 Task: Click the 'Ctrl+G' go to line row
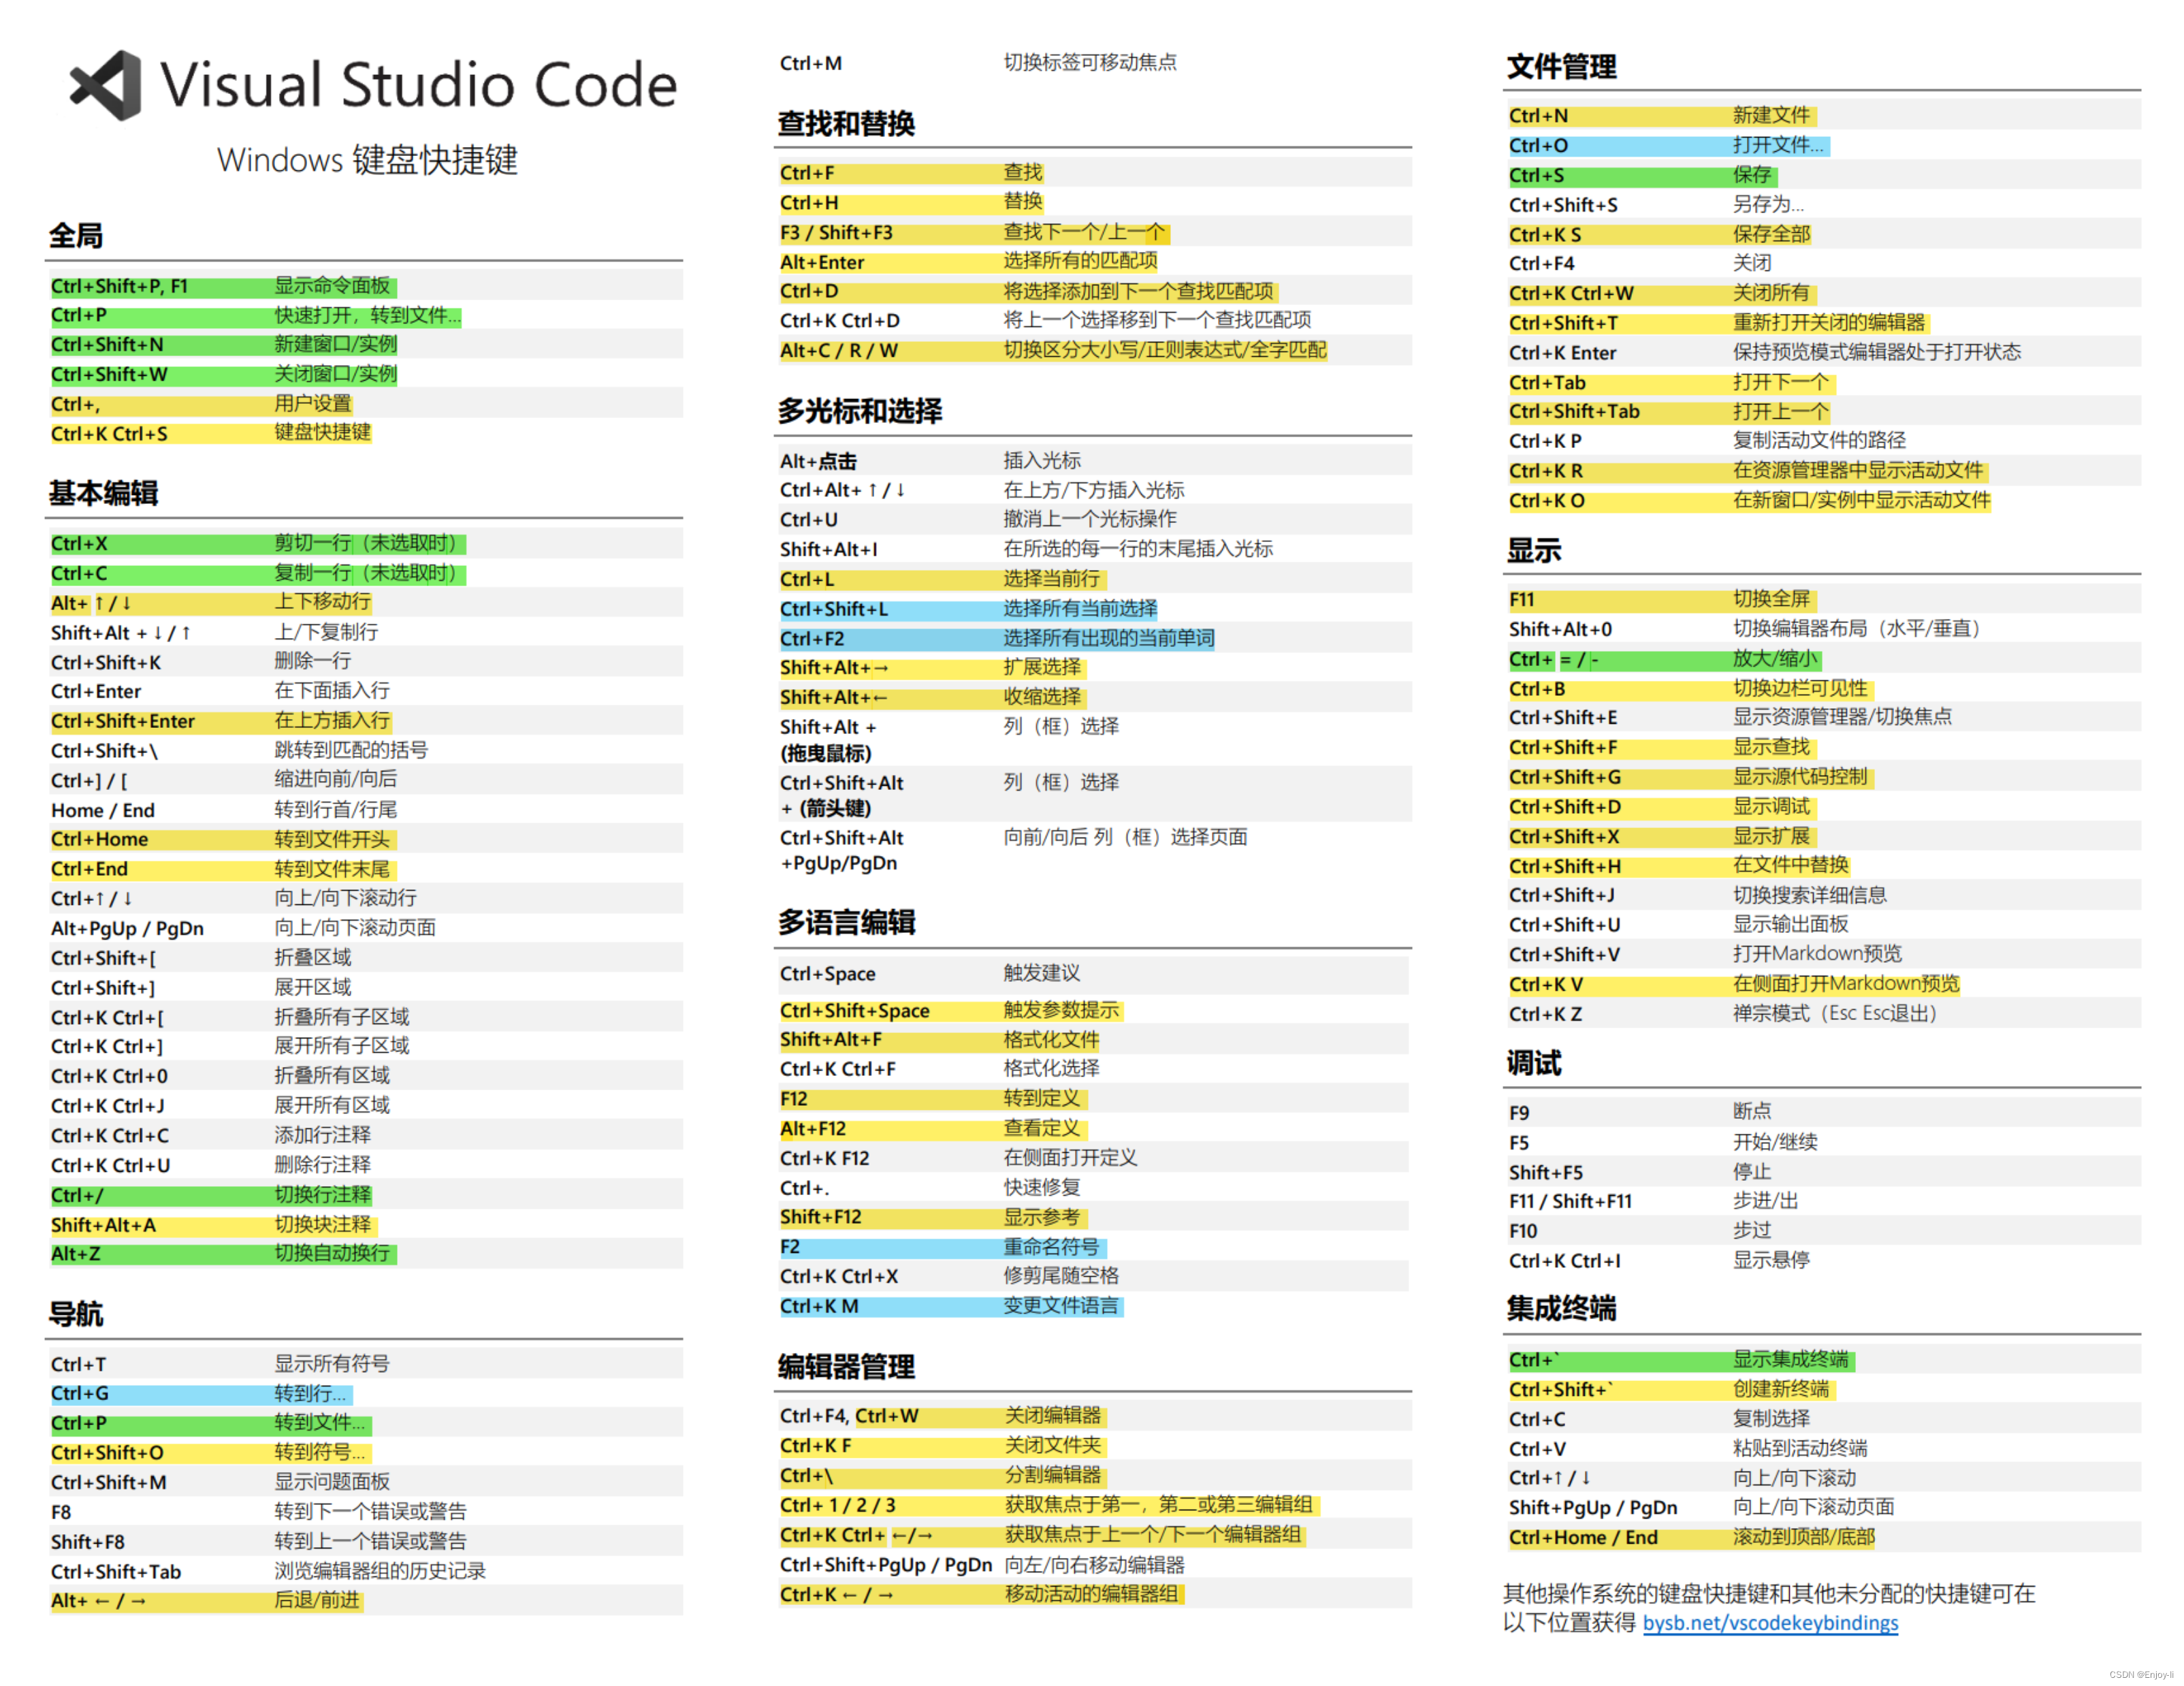tap(366, 1394)
